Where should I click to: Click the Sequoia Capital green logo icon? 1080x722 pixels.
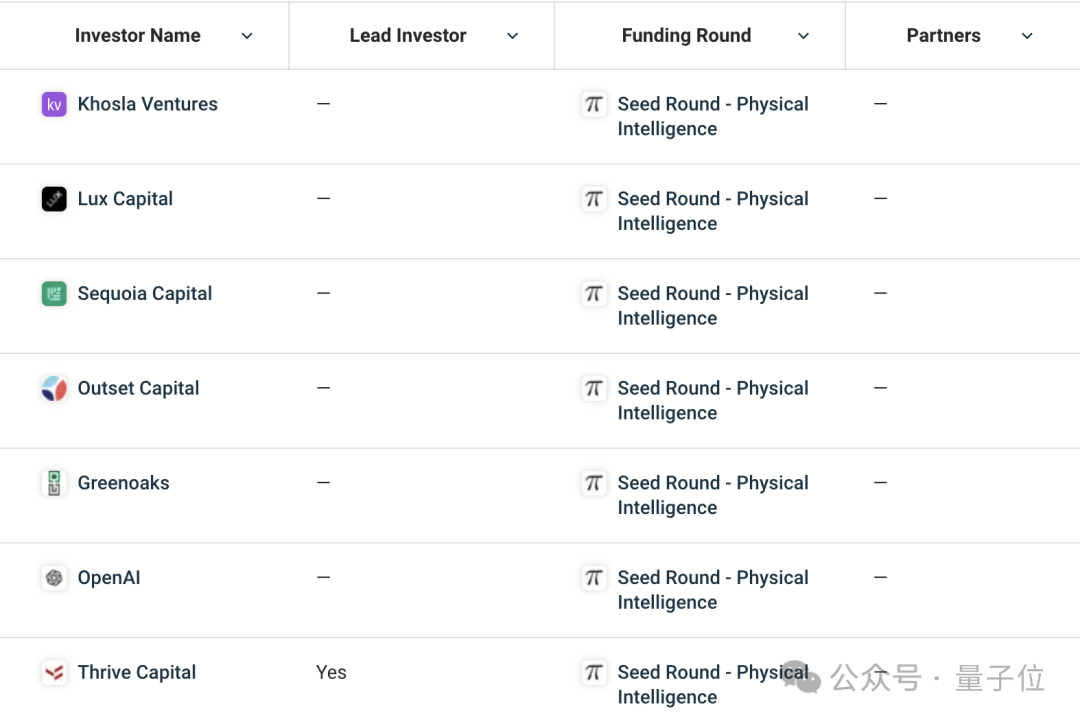pyautogui.click(x=54, y=294)
